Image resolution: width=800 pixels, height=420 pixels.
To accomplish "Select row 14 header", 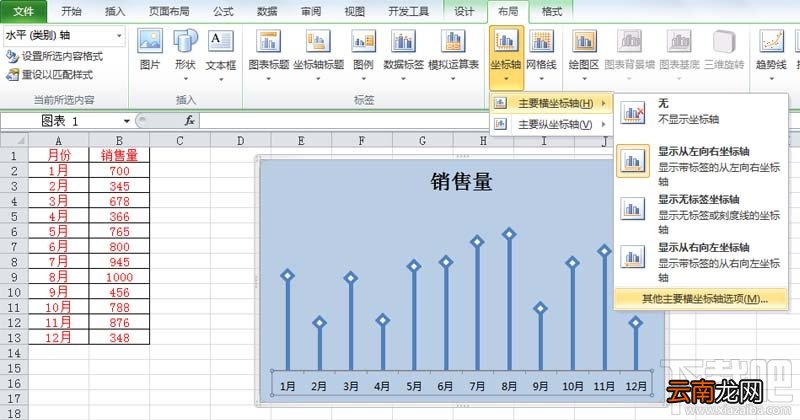I will pyautogui.click(x=14, y=353).
